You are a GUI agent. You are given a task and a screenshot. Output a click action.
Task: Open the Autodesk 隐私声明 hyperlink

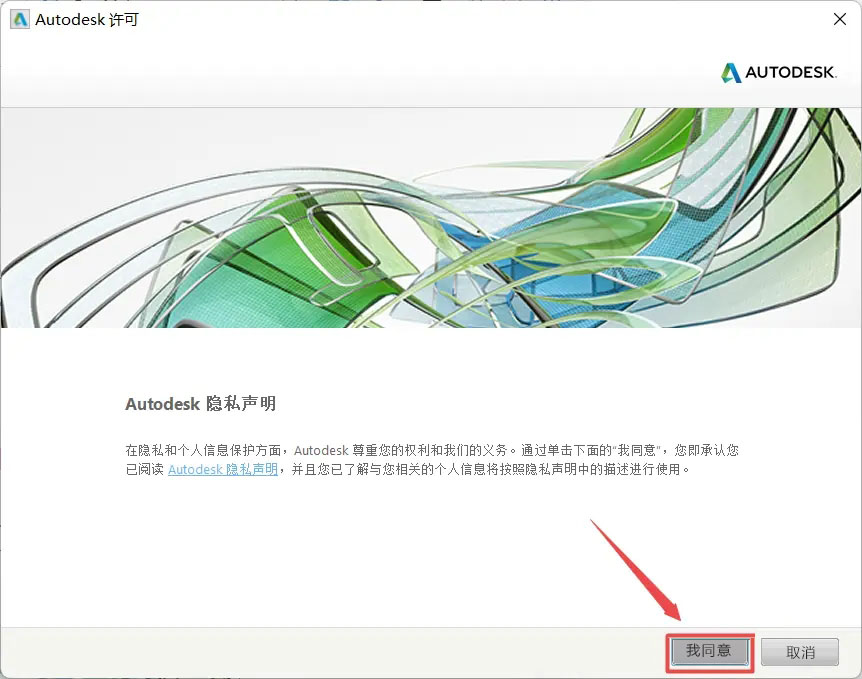coord(223,470)
